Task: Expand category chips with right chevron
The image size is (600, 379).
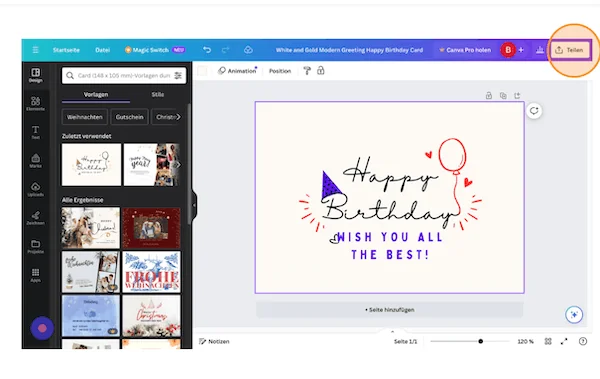Action: coord(178,117)
